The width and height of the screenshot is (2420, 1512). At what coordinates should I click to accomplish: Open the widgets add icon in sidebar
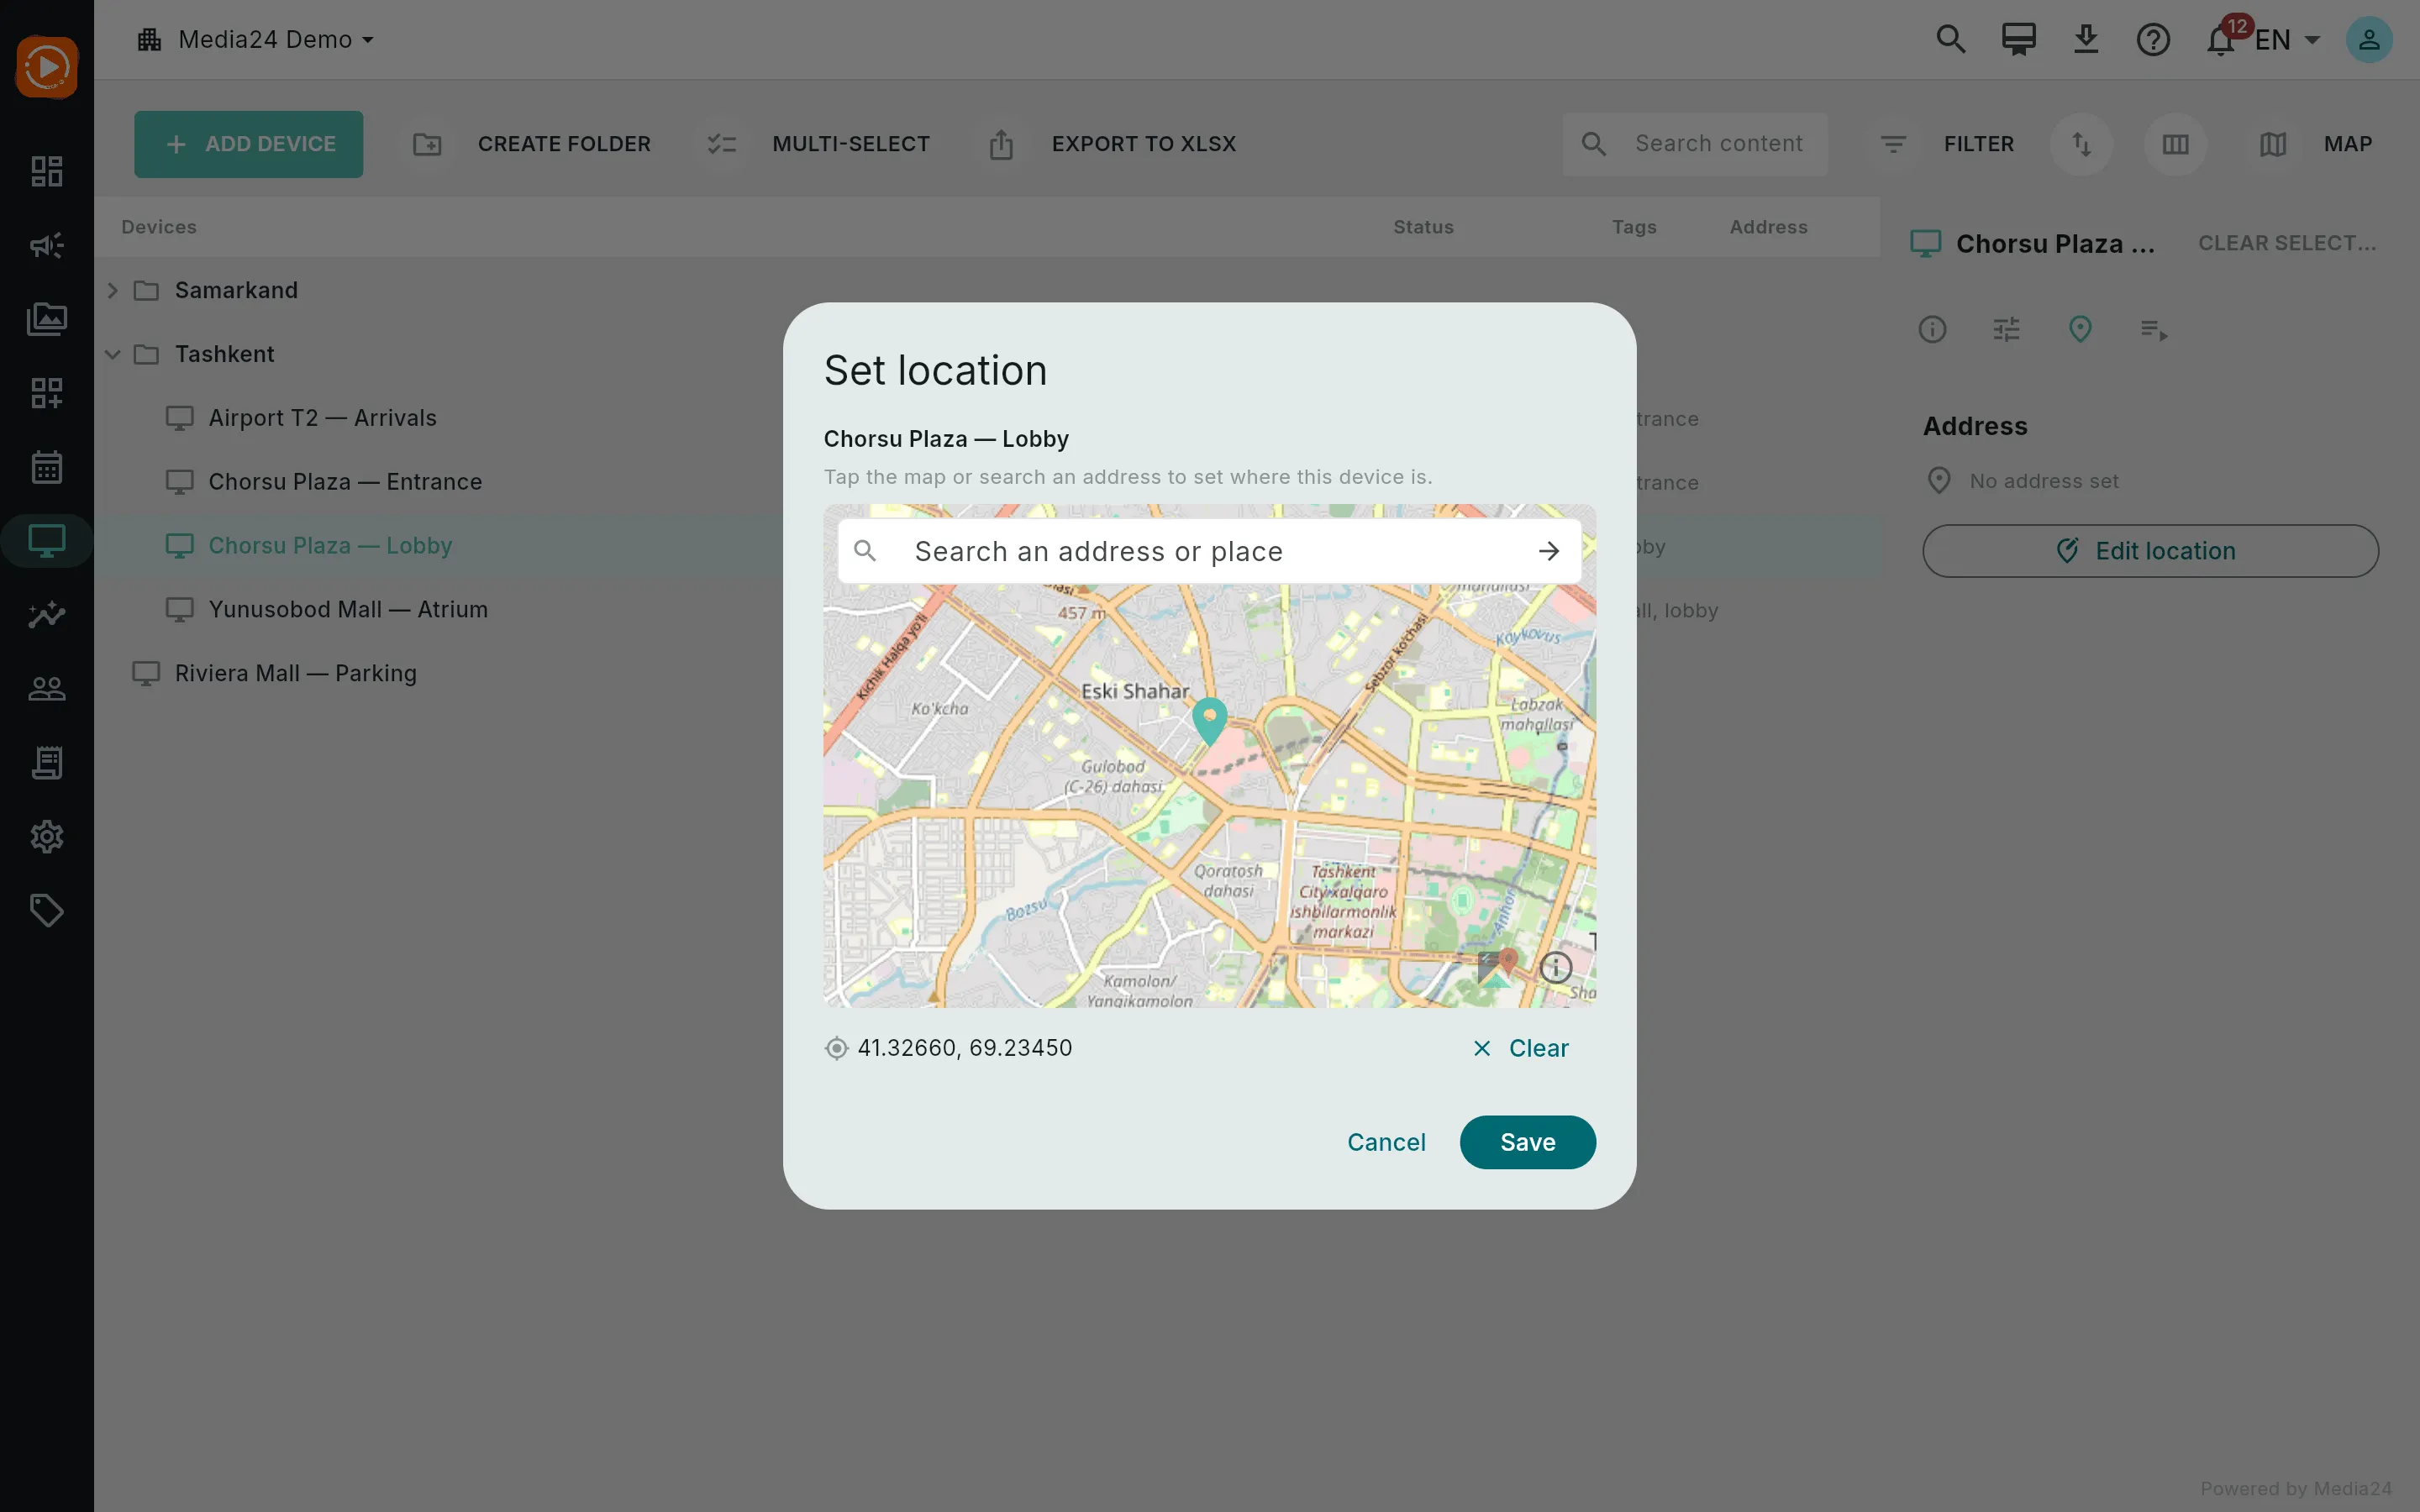click(x=46, y=393)
